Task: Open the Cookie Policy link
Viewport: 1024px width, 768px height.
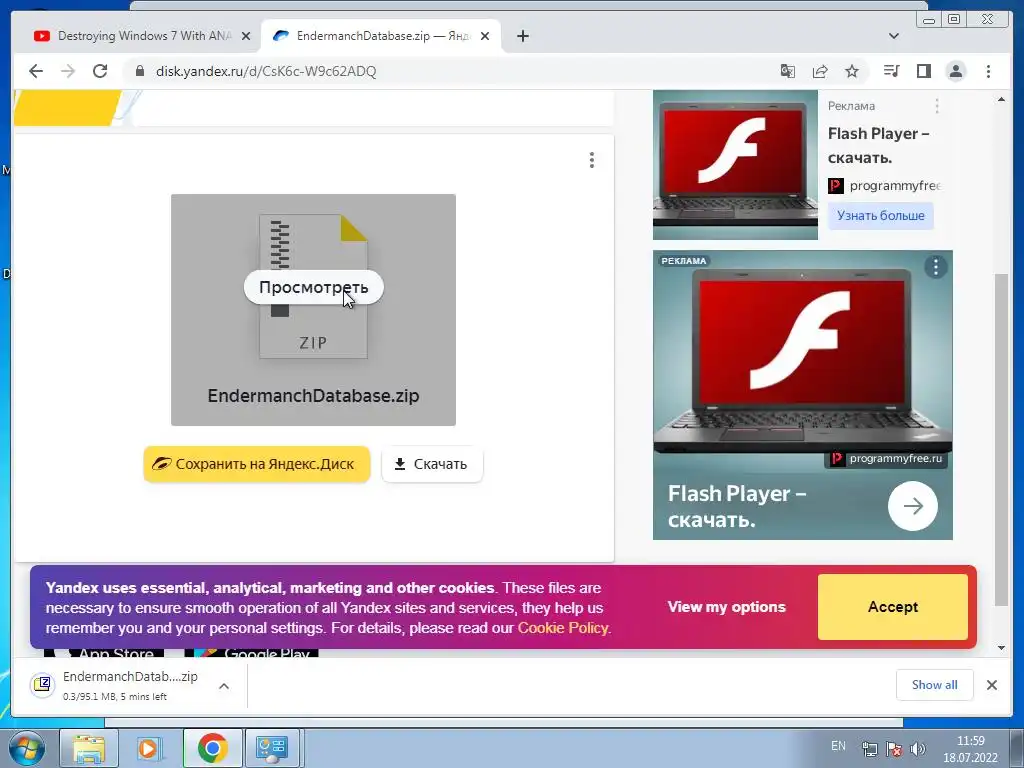Action: [563, 628]
